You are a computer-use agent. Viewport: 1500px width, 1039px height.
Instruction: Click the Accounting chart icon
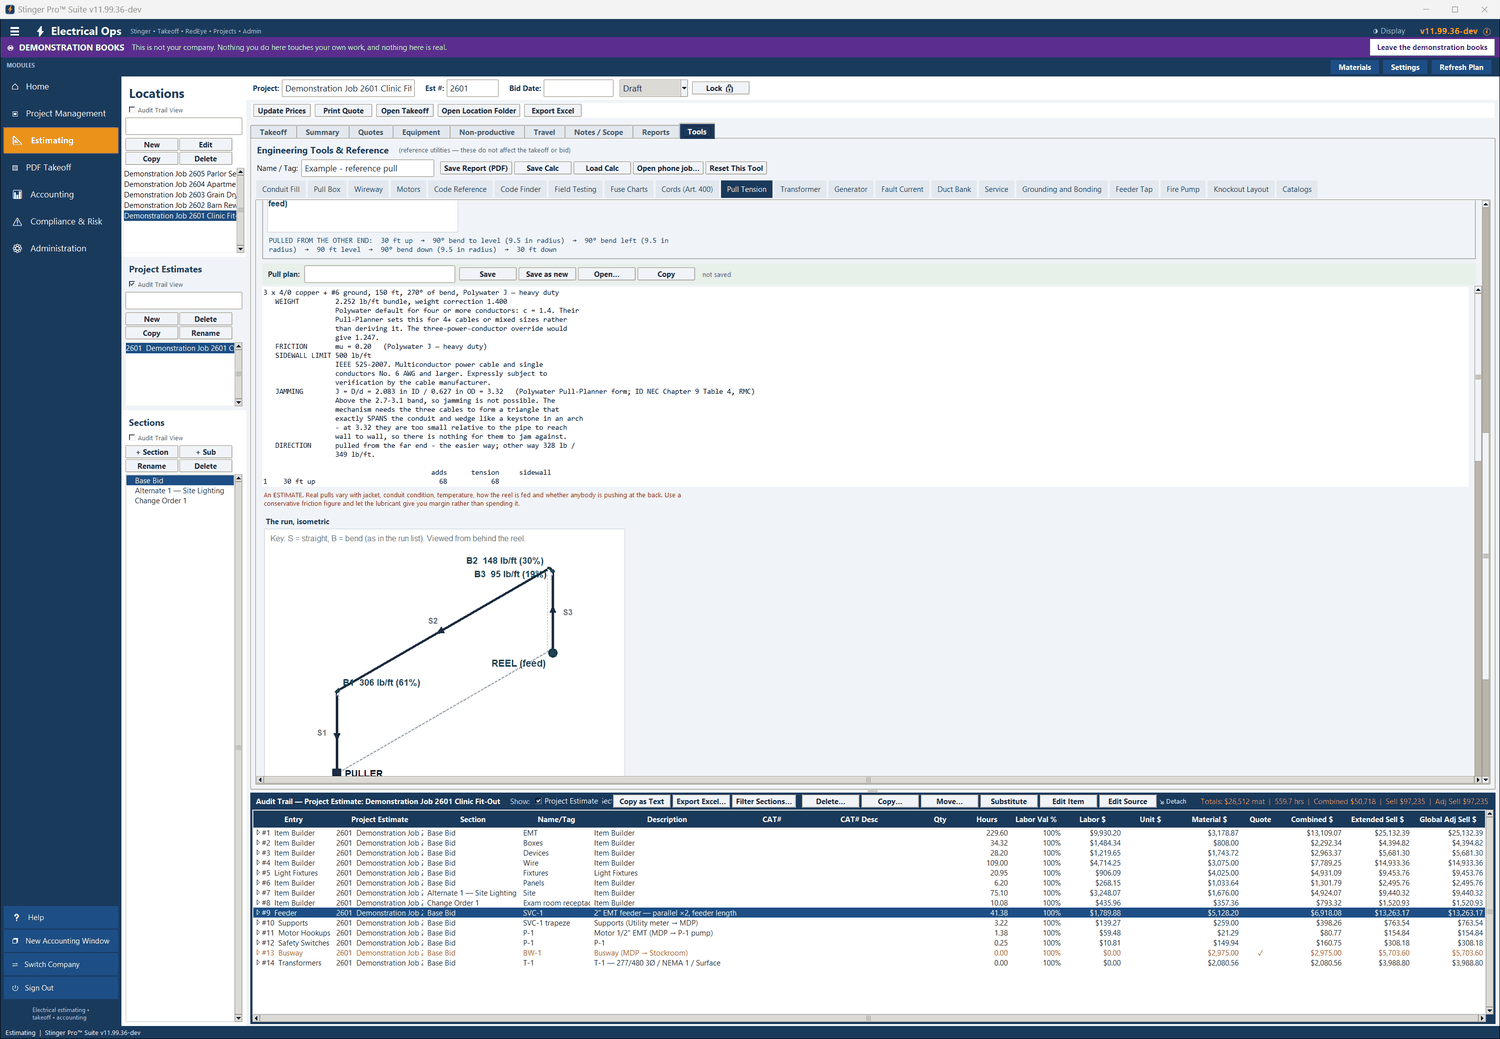click(17, 195)
